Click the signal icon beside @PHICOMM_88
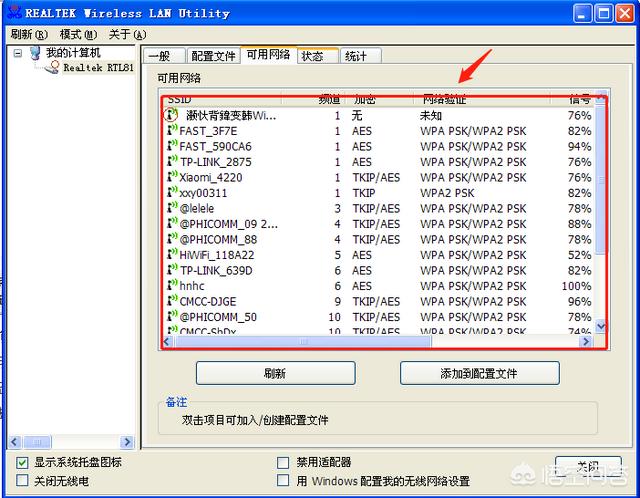The image size is (640, 498). 172,239
